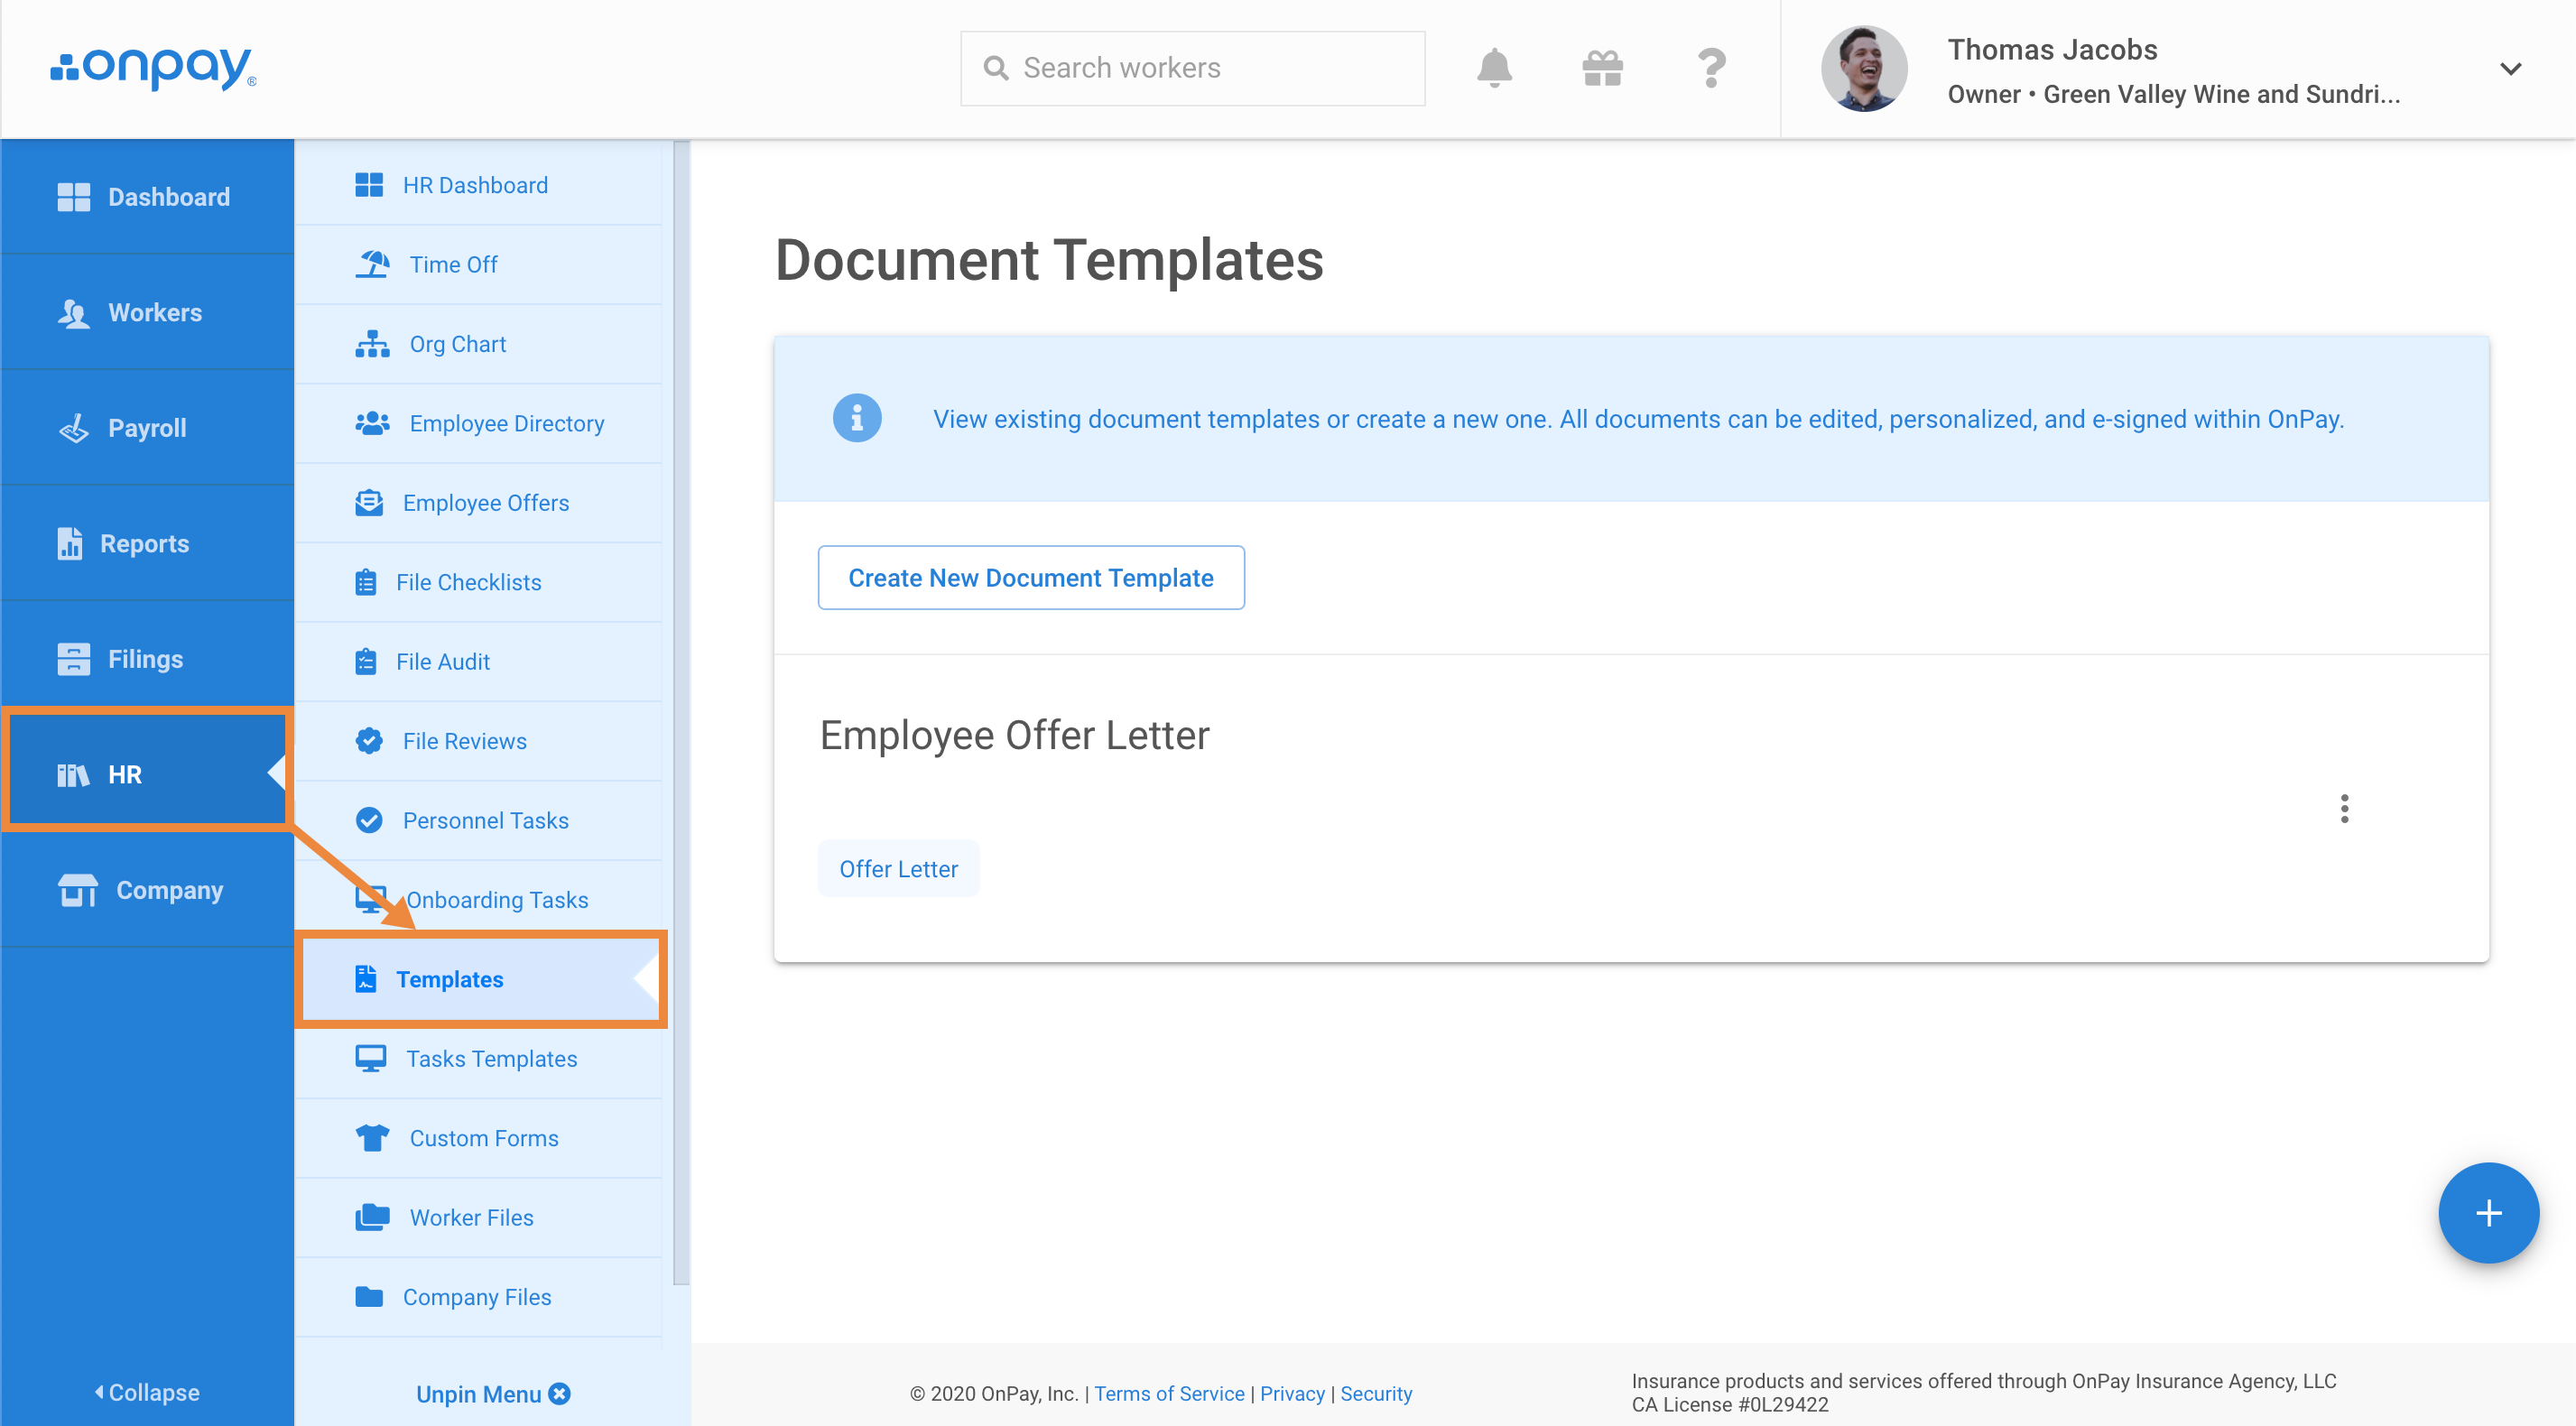The image size is (2576, 1426).
Task: Click the Worker Files folders icon
Action: click(372, 1217)
